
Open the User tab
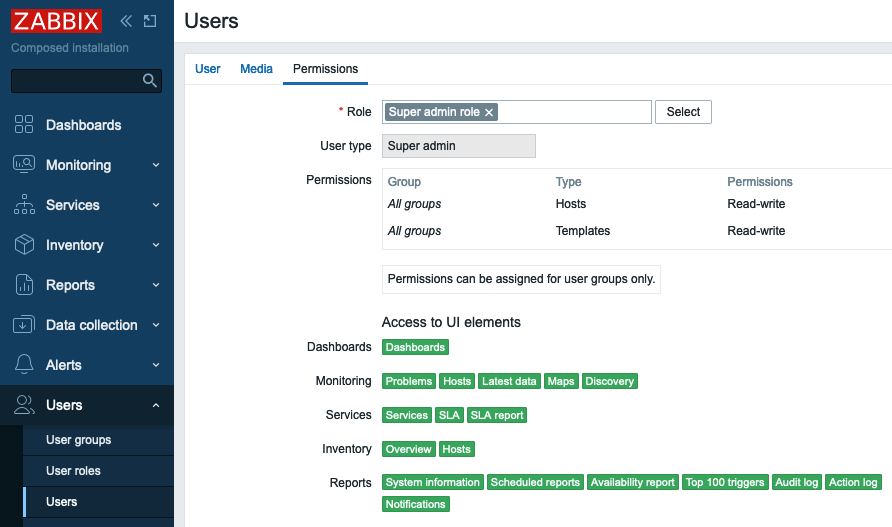pyautogui.click(x=207, y=69)
